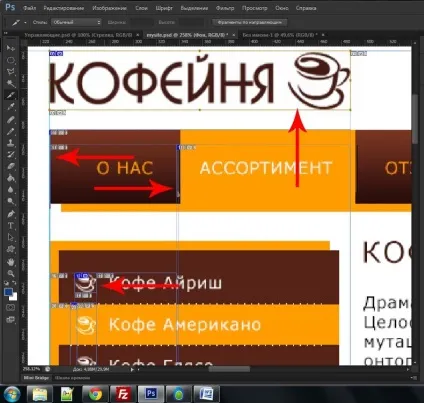
Task: Swap foreground and background colors
Action: tap(15, 284)
